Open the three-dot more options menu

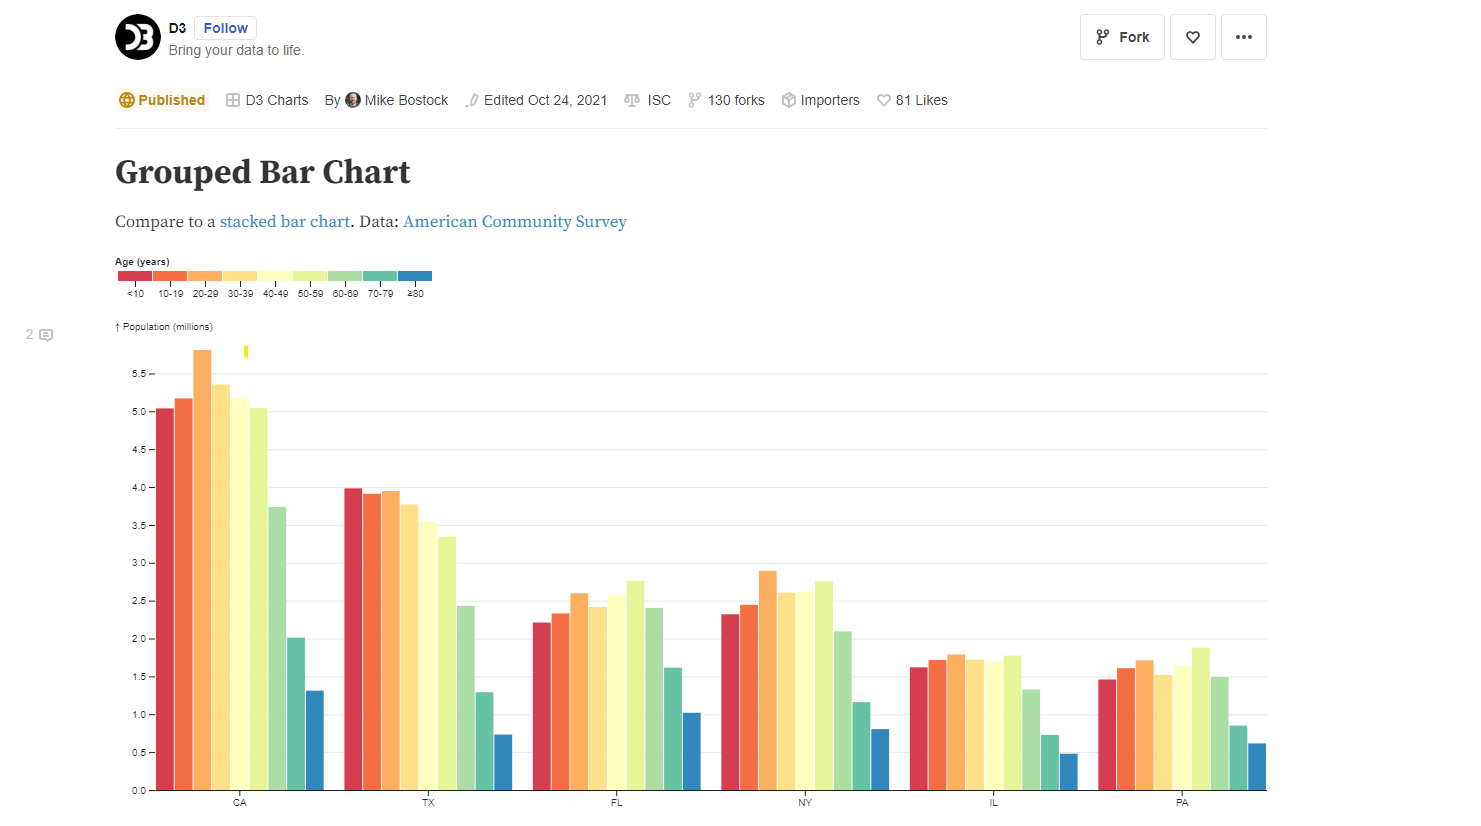[x=1243, y=37]
